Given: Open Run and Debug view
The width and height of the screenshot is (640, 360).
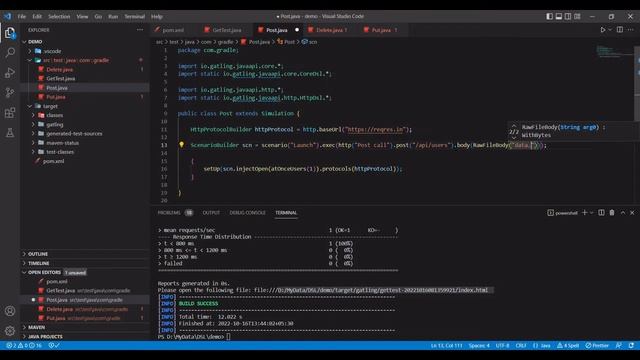Looking at the screenshot, I should [x=10, y=73].
